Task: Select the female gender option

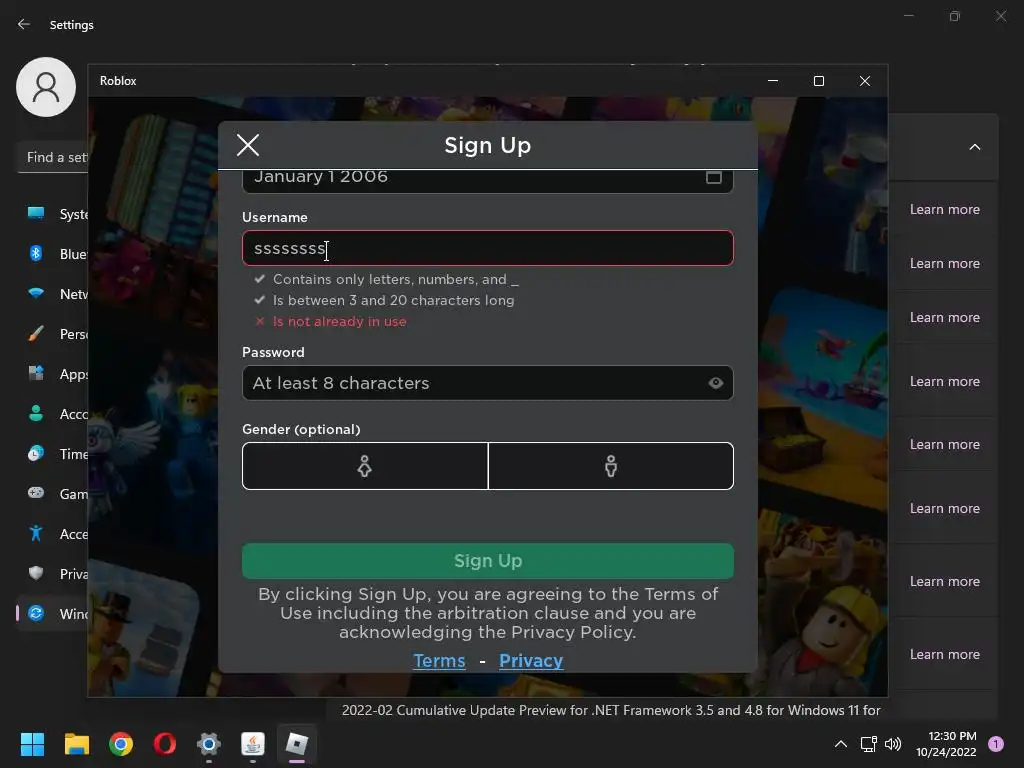Action: pyautogui.click(x=365, y=466)
